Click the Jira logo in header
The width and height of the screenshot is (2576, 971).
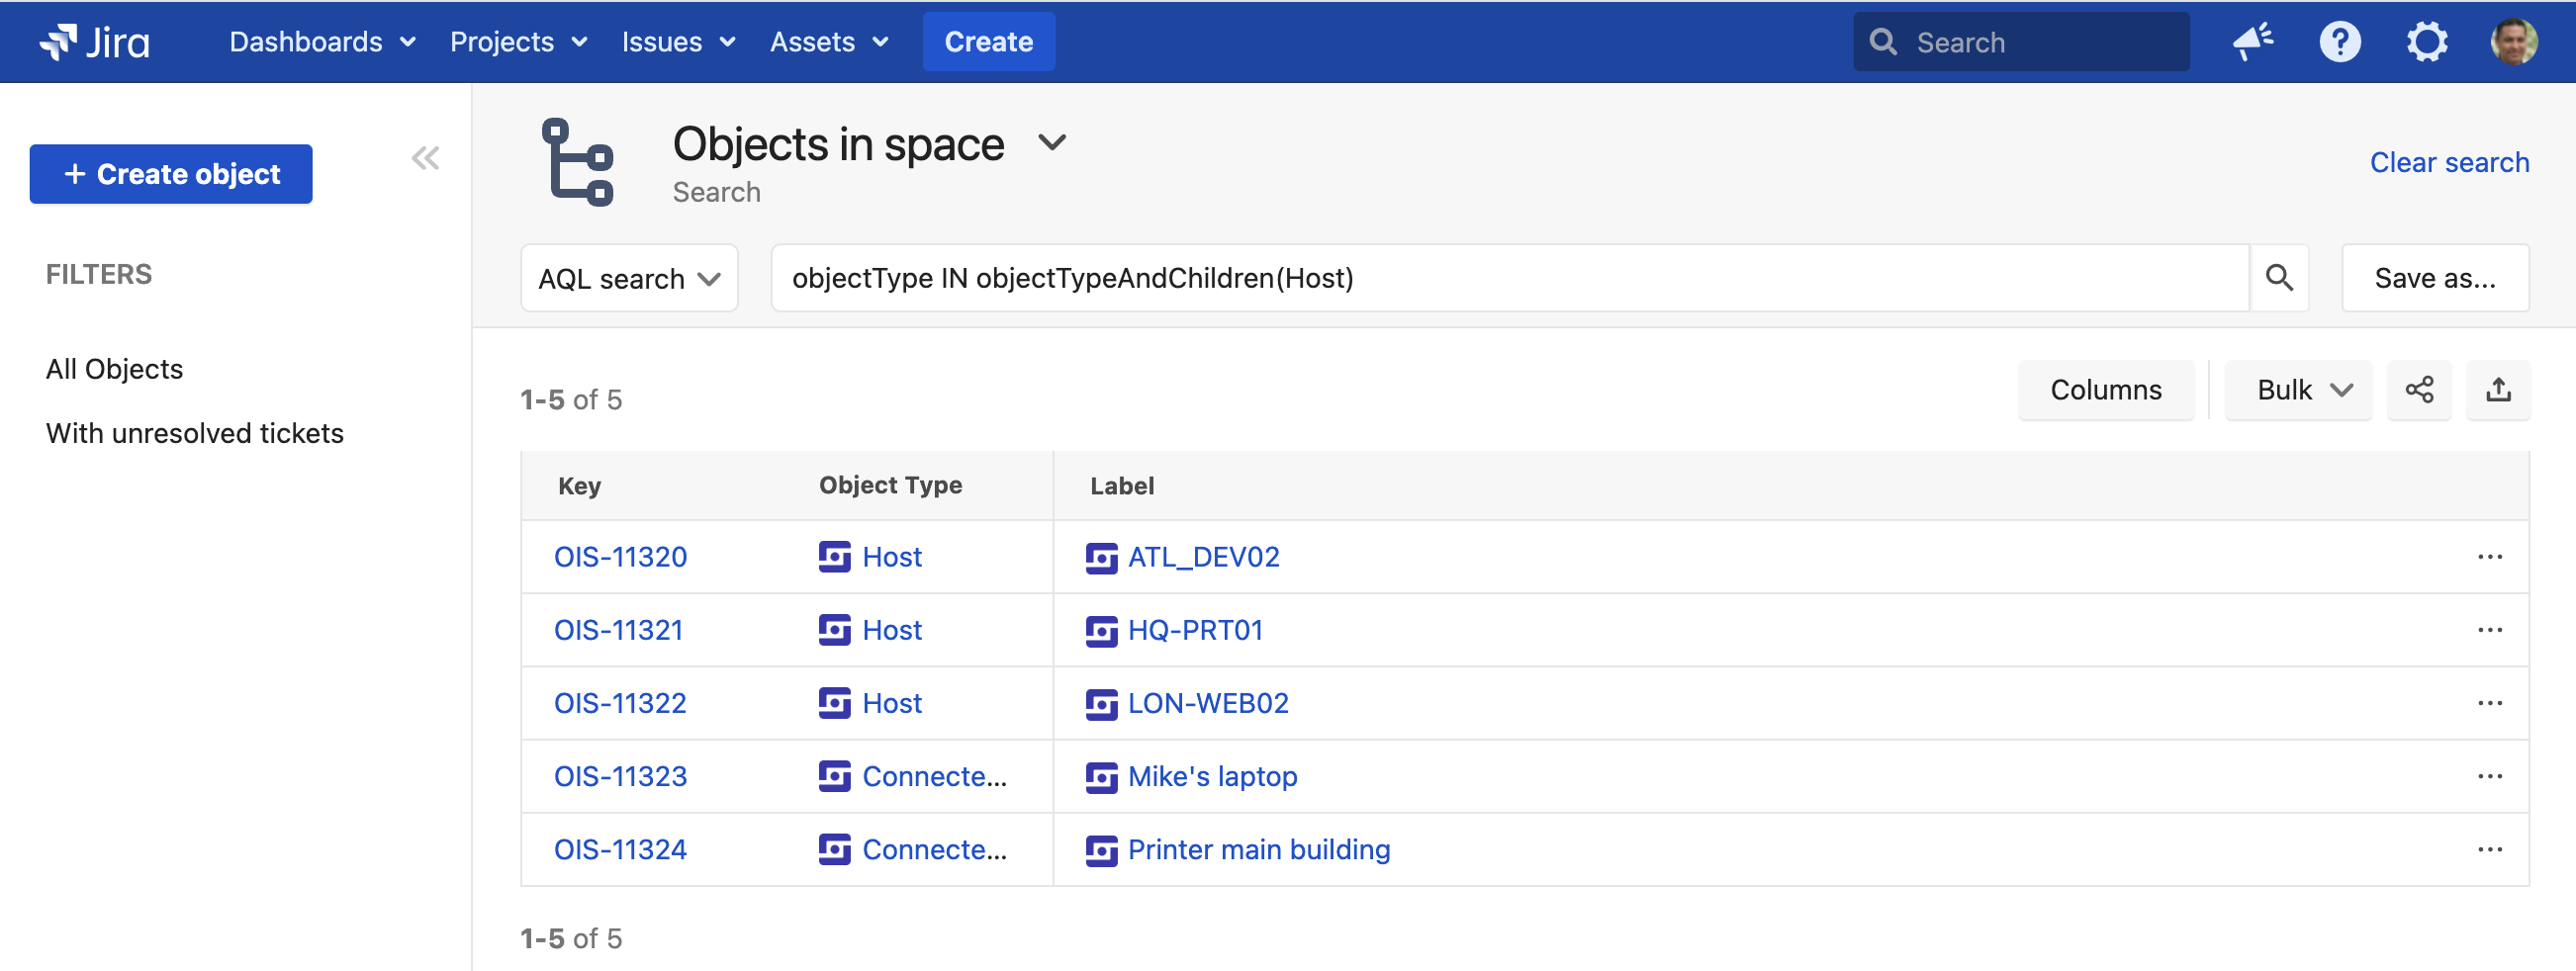click(94, 42)
